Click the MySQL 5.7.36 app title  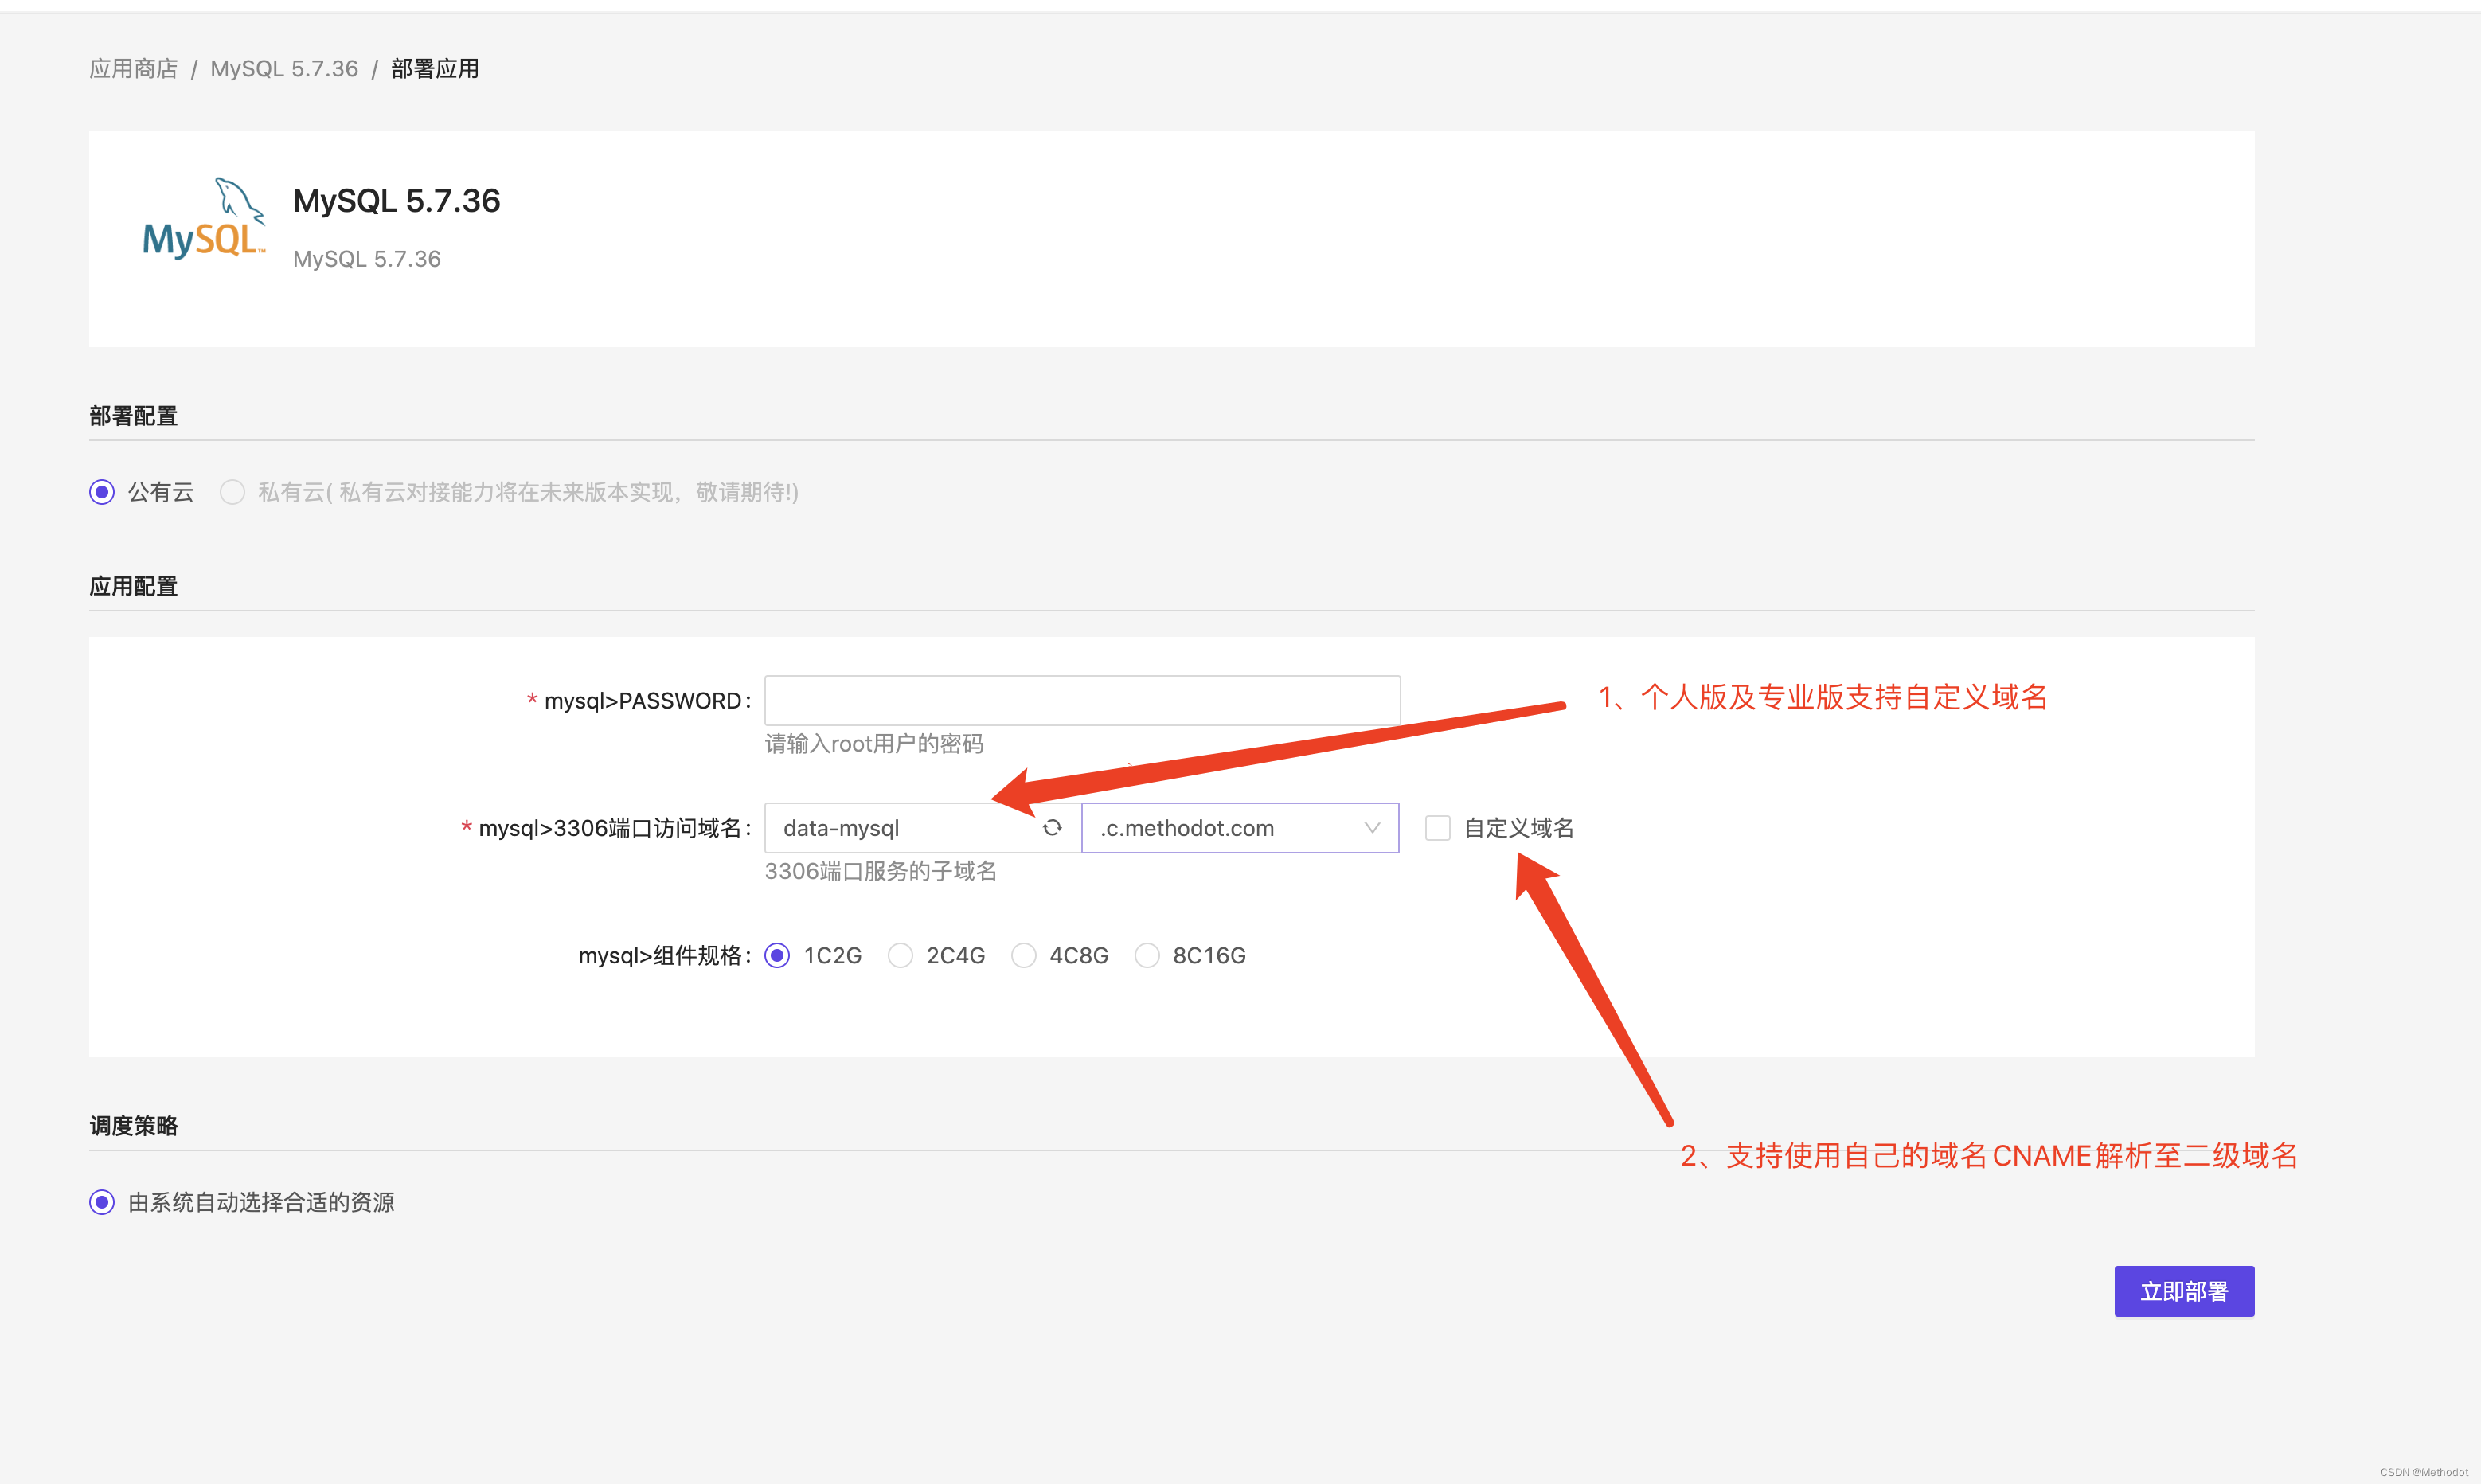click(396, 201)
